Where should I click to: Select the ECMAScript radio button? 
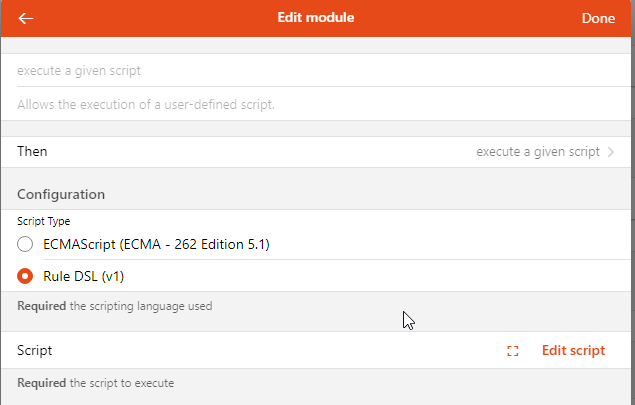pos(26,244)
